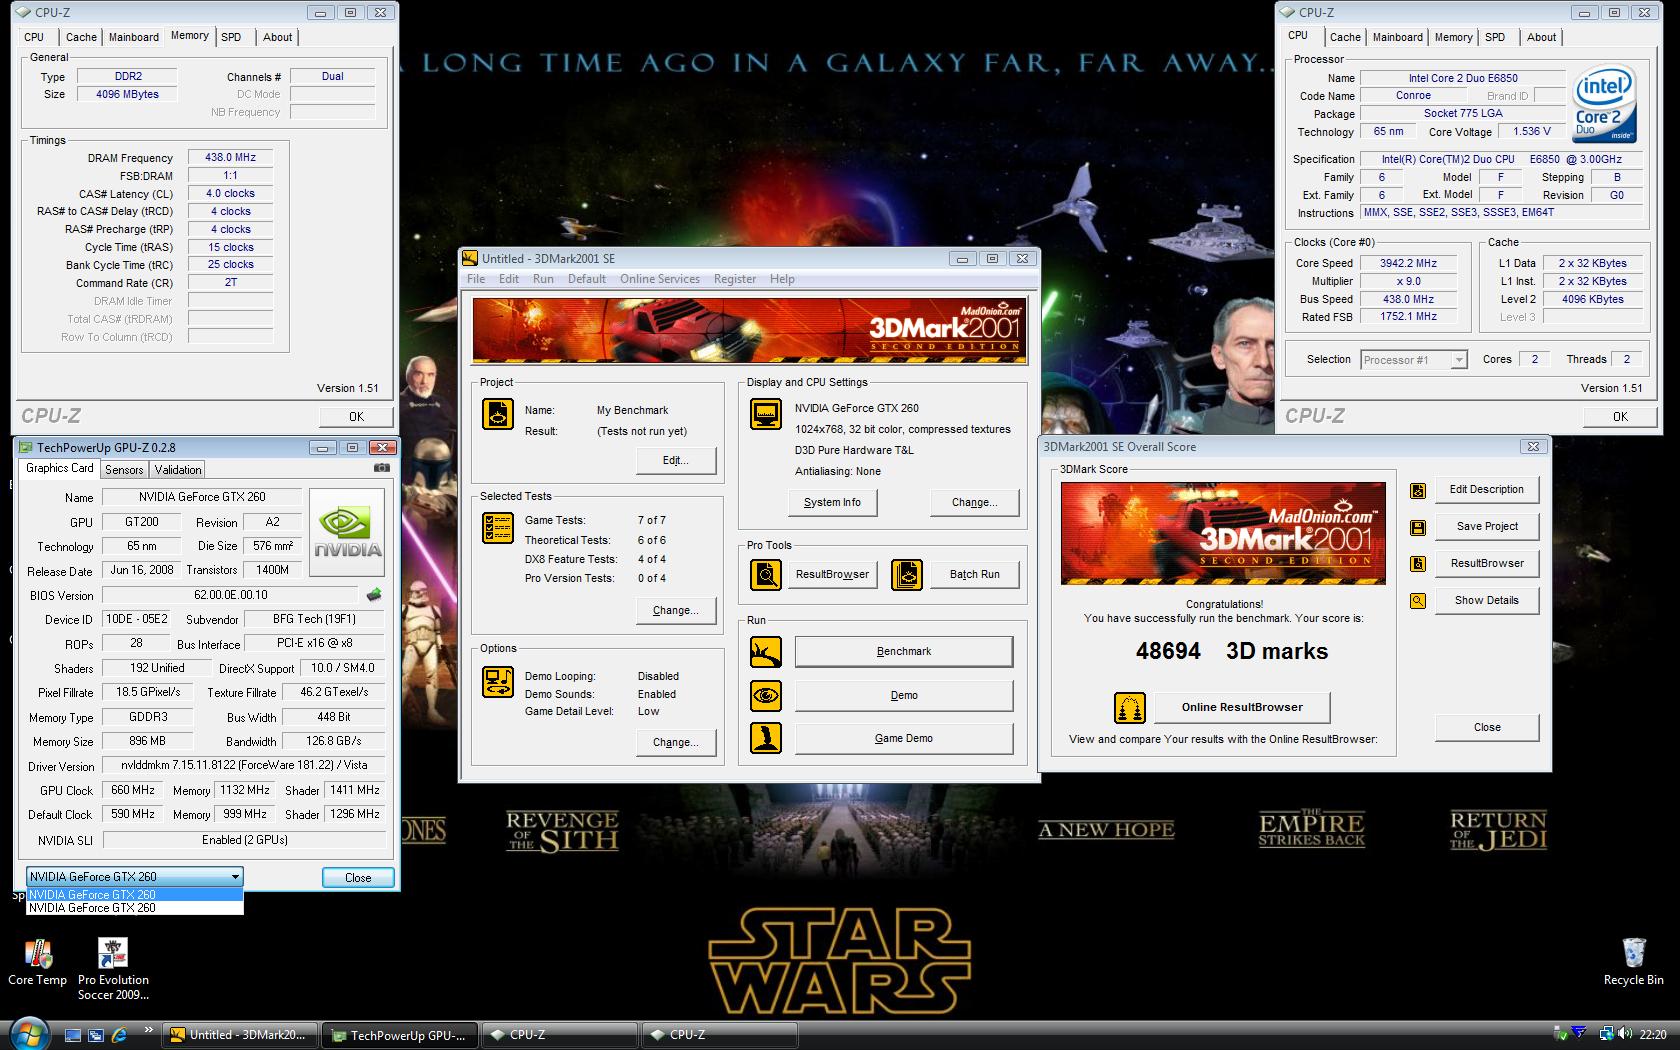Click the Show Desktop quick launch icon

point(73,1034)
